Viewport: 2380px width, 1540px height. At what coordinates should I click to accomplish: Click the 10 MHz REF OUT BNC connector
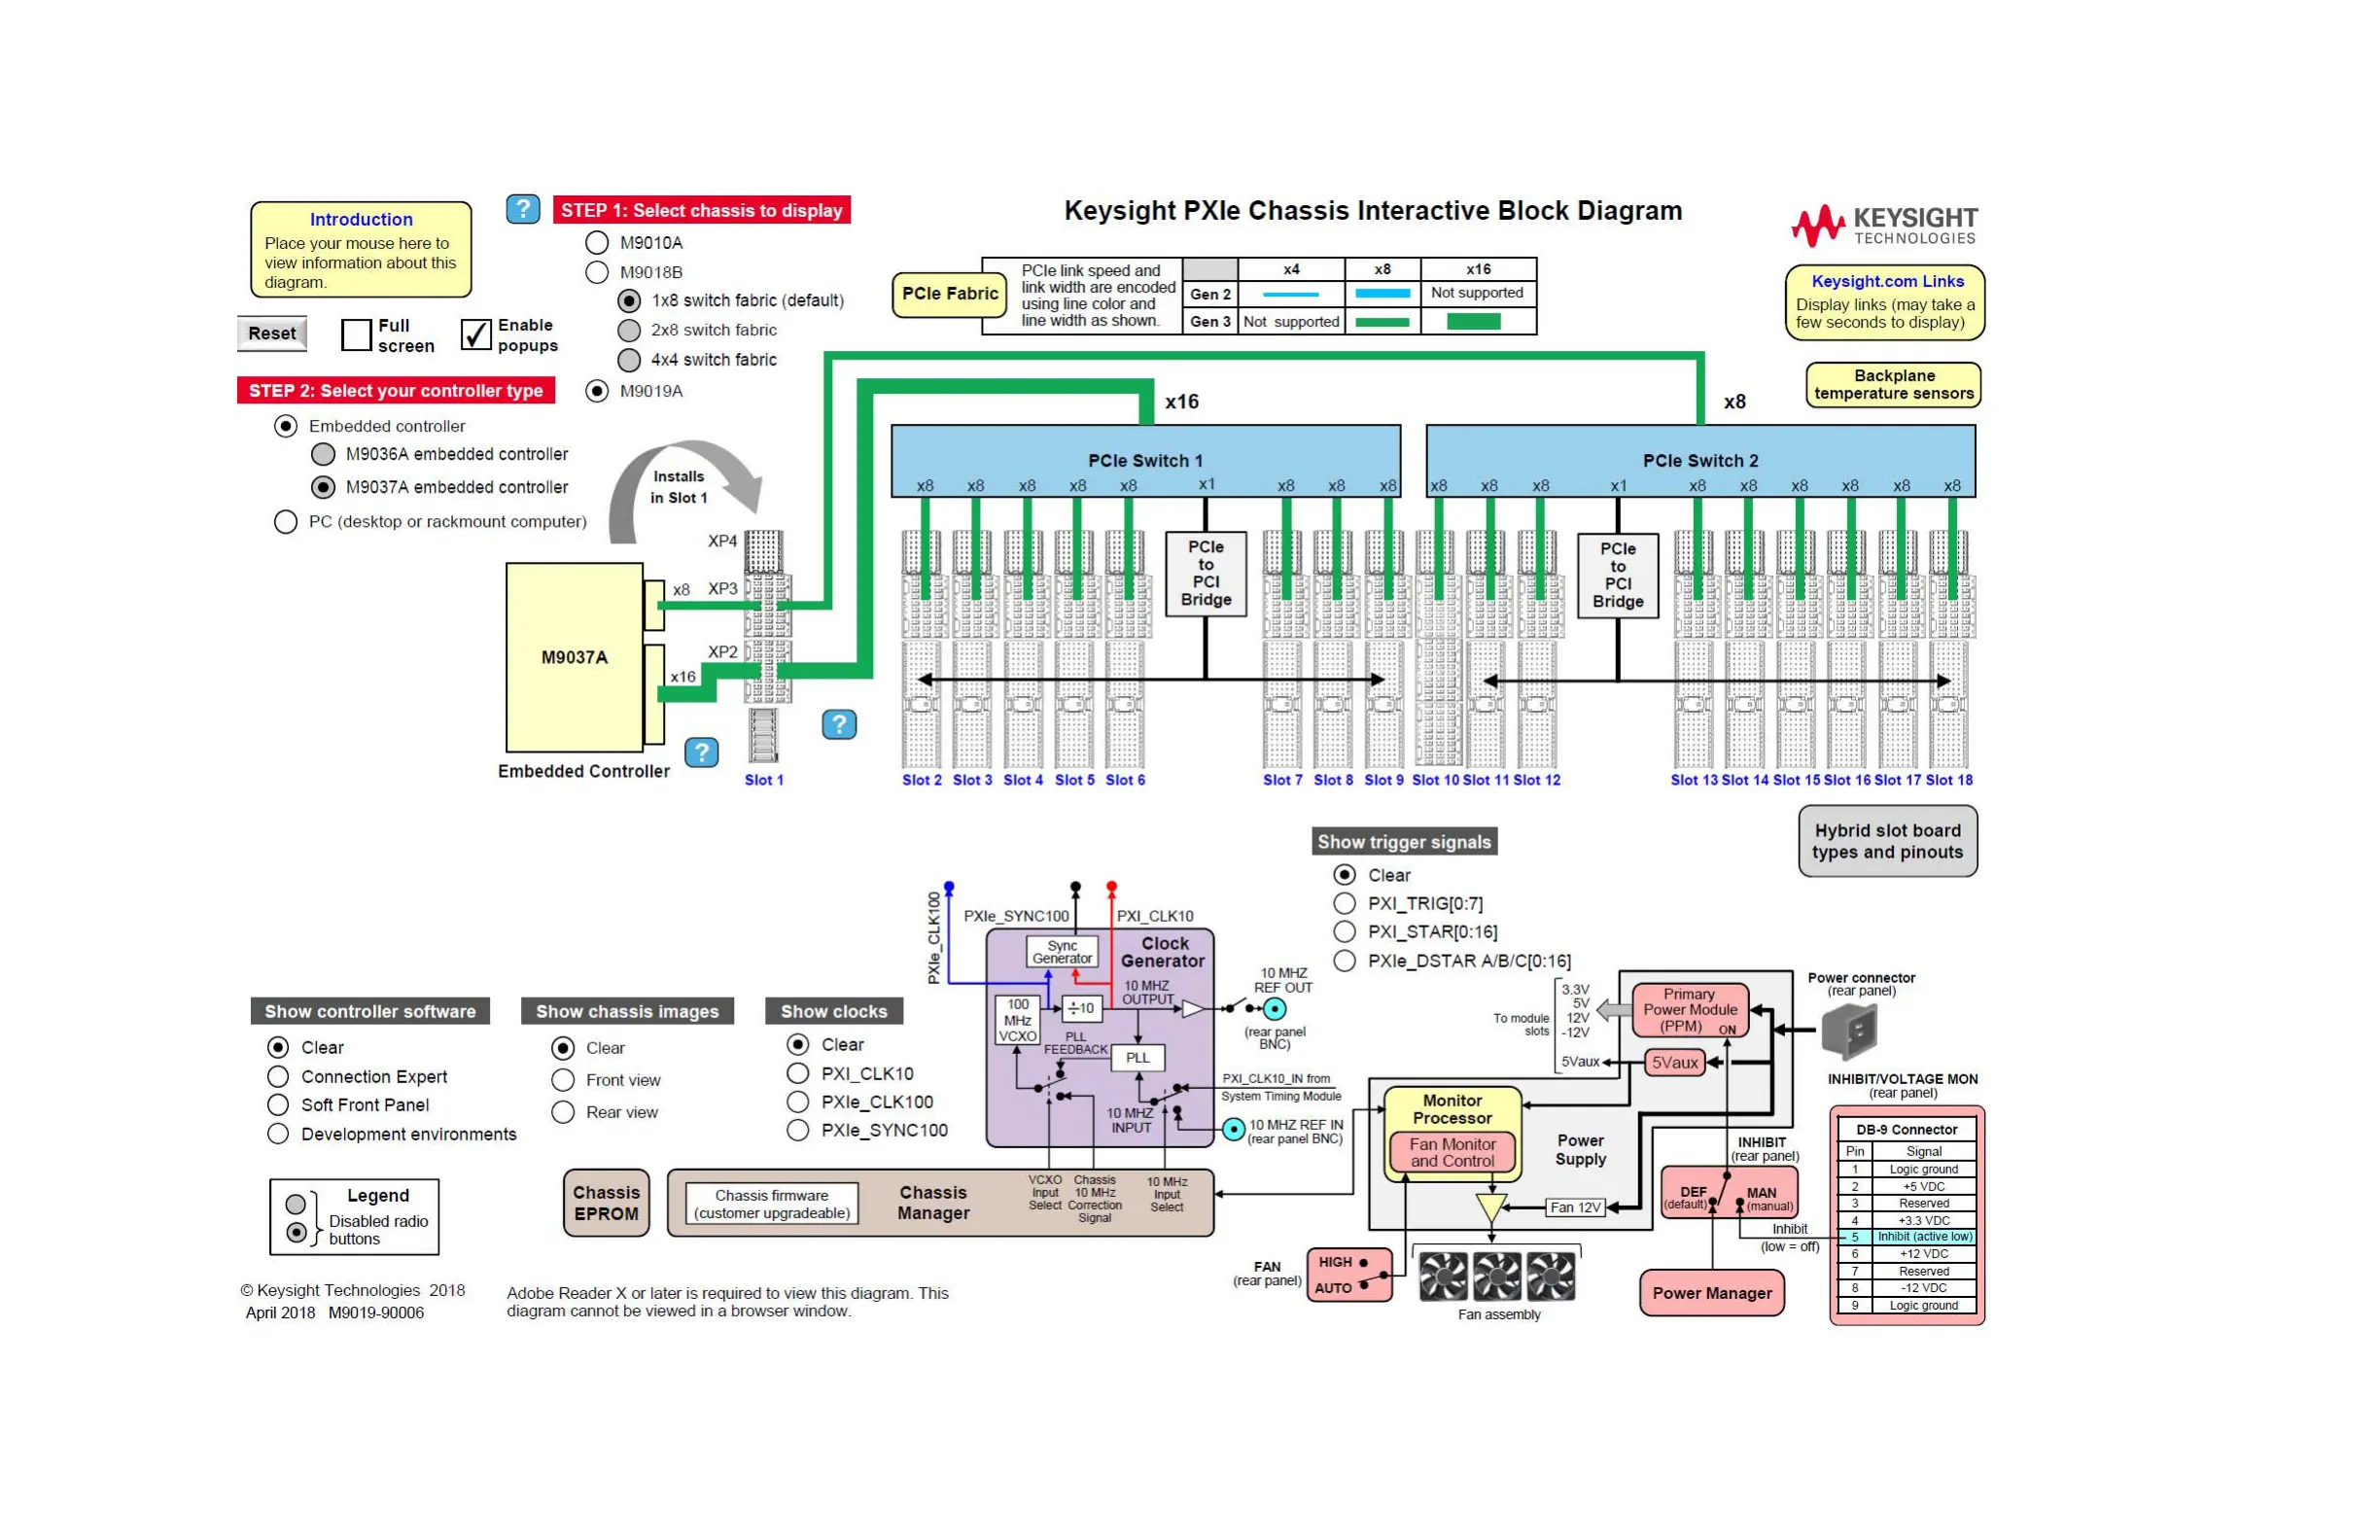[x=1274, y=1009]
